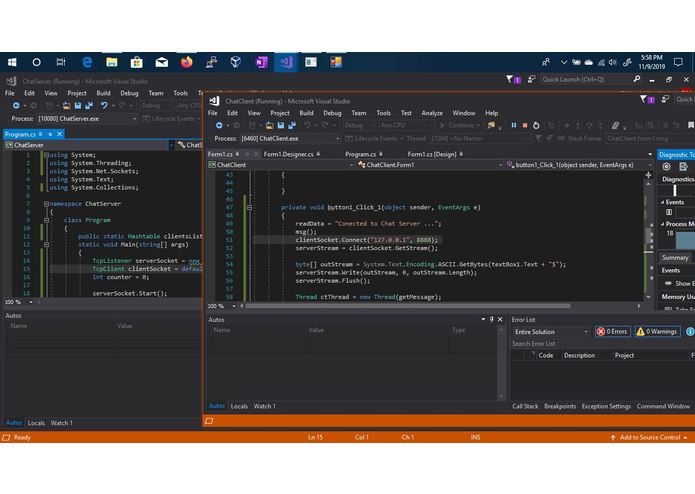Collapse button1_Click_1 method outline
Screen dimensions: 695x494
pyautogui.click(x=250, y=207)
